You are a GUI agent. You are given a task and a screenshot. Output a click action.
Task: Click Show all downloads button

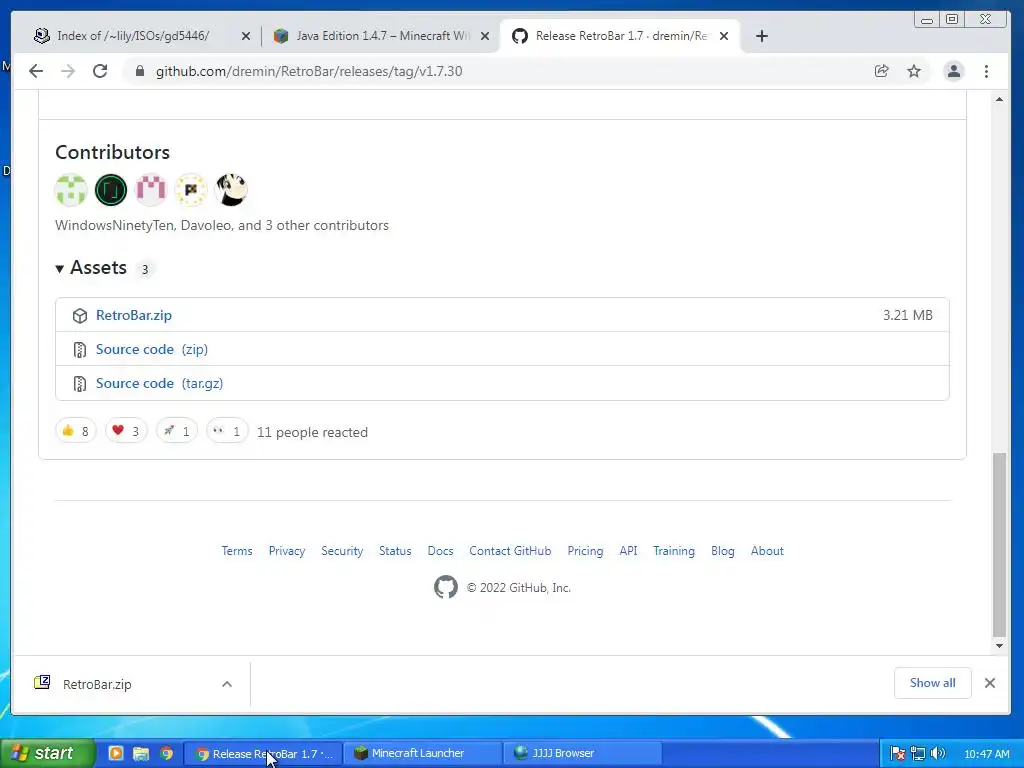click(933, 683)
